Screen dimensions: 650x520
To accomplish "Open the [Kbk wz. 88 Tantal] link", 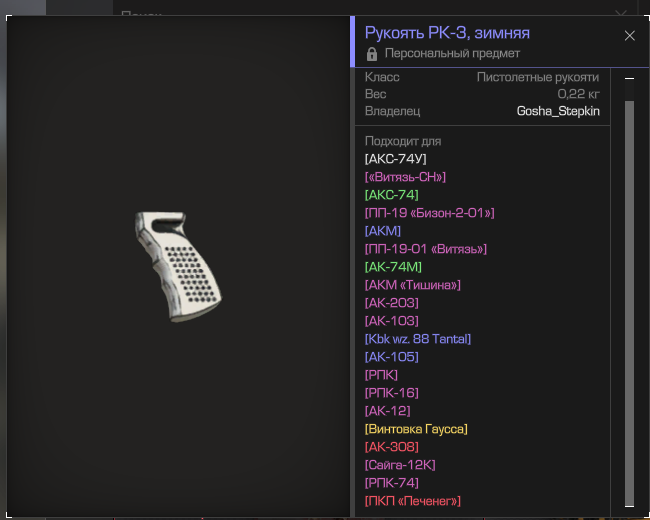I will [x=418, y=339].
